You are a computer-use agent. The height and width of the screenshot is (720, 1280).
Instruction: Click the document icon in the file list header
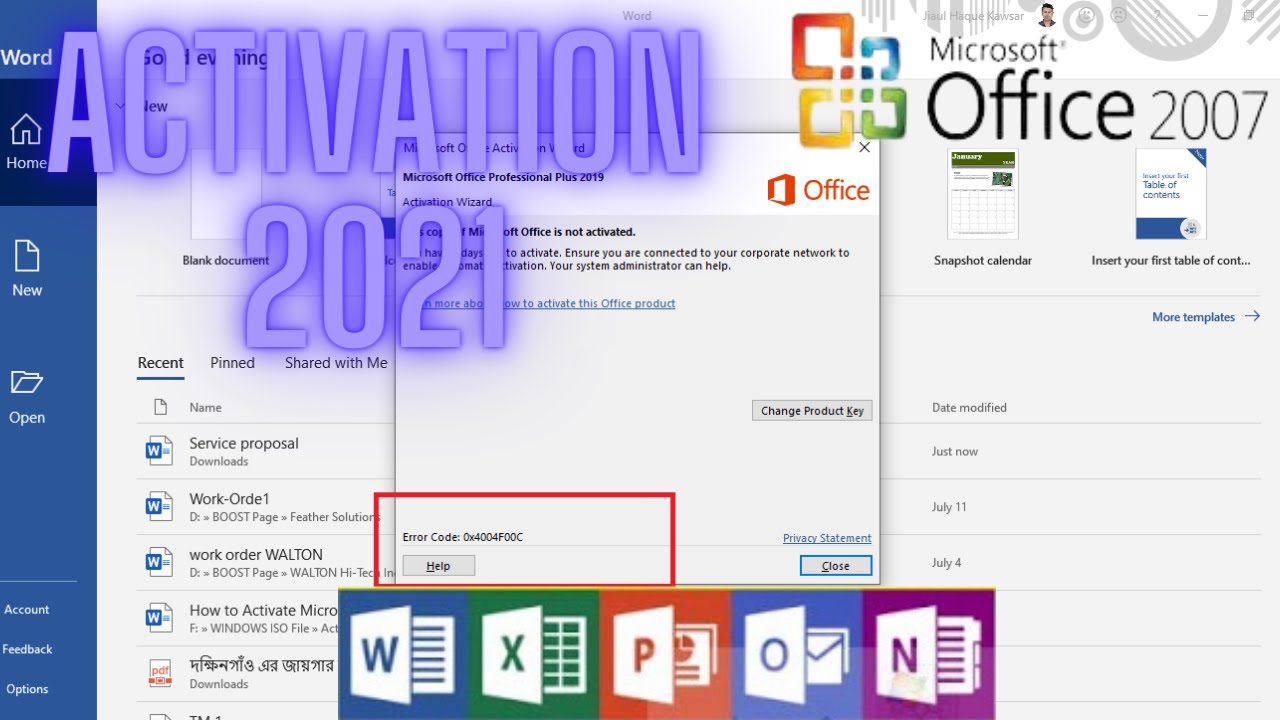click(159, 407)
